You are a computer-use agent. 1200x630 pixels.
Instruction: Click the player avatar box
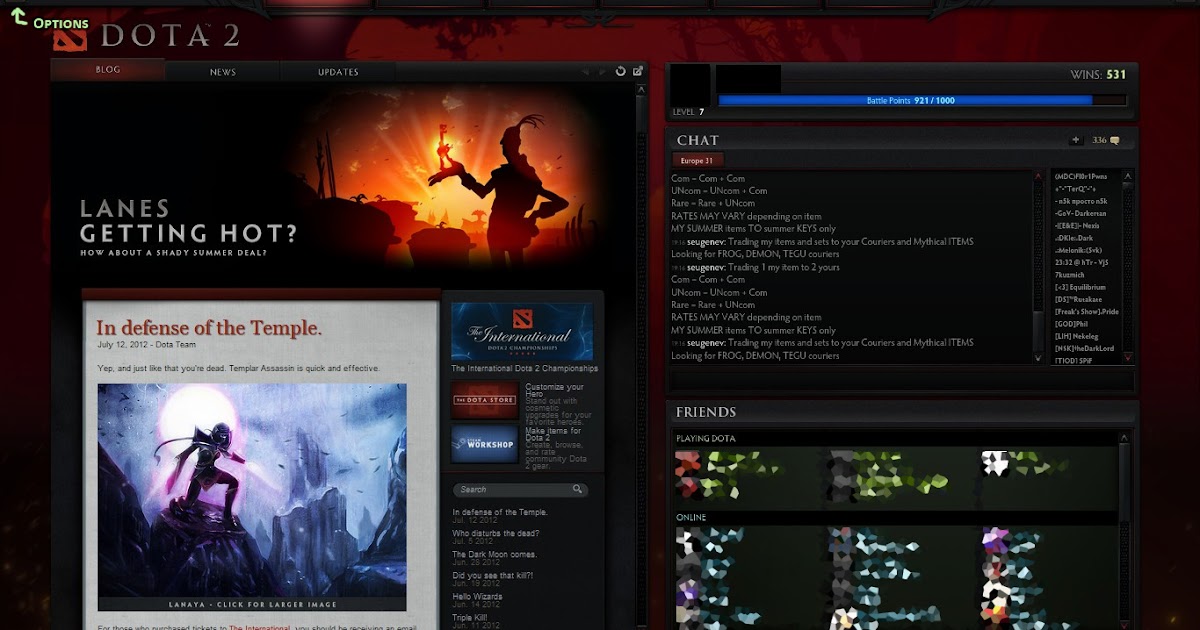tap(690, 84)
